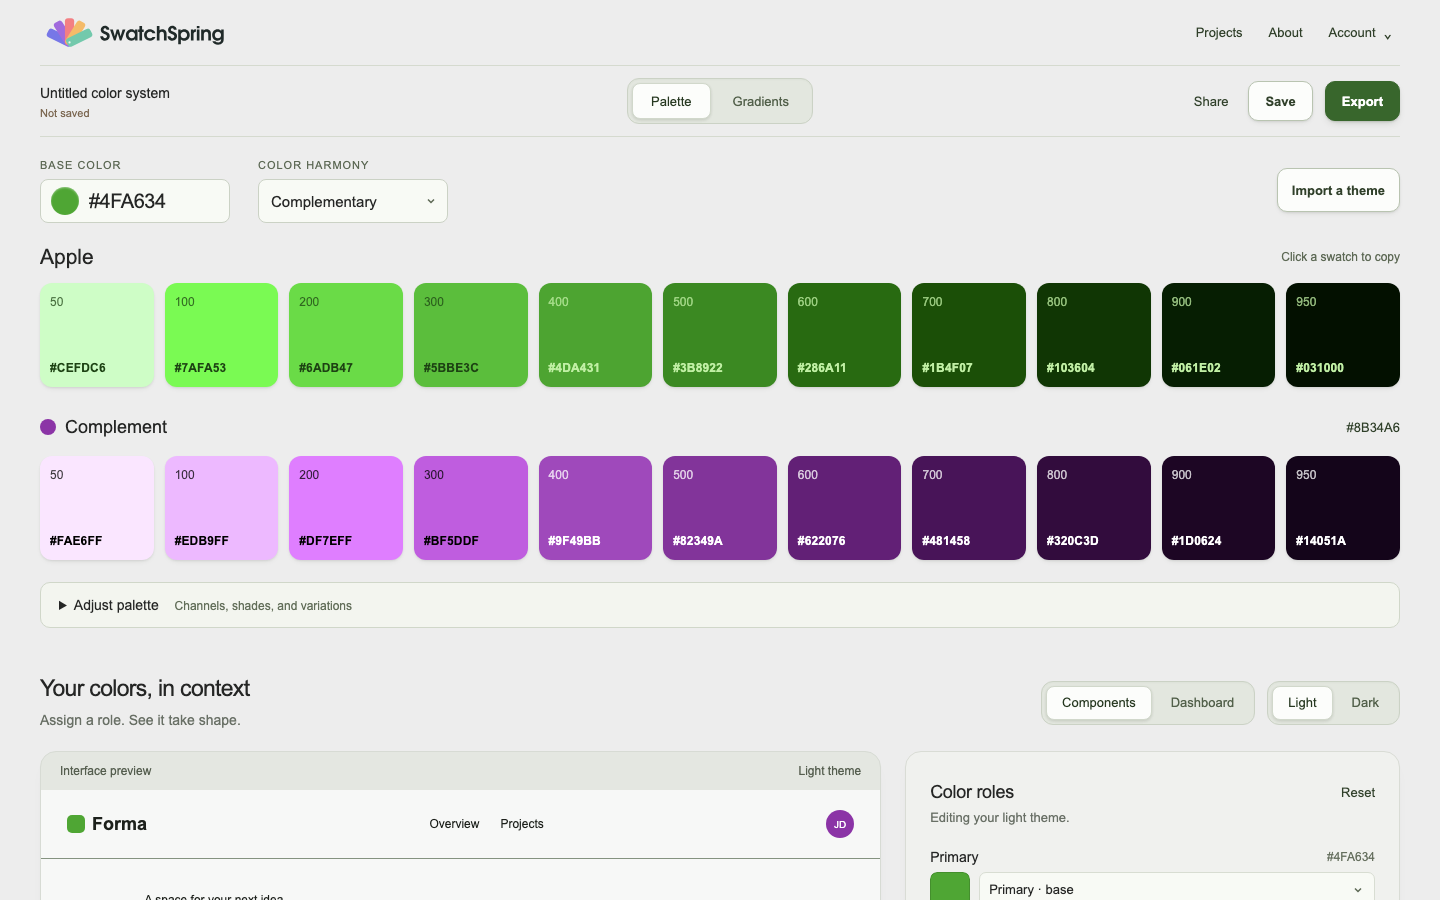
Task: Copy the Complement 800 swatch #320C3D
Action: 1094,508
